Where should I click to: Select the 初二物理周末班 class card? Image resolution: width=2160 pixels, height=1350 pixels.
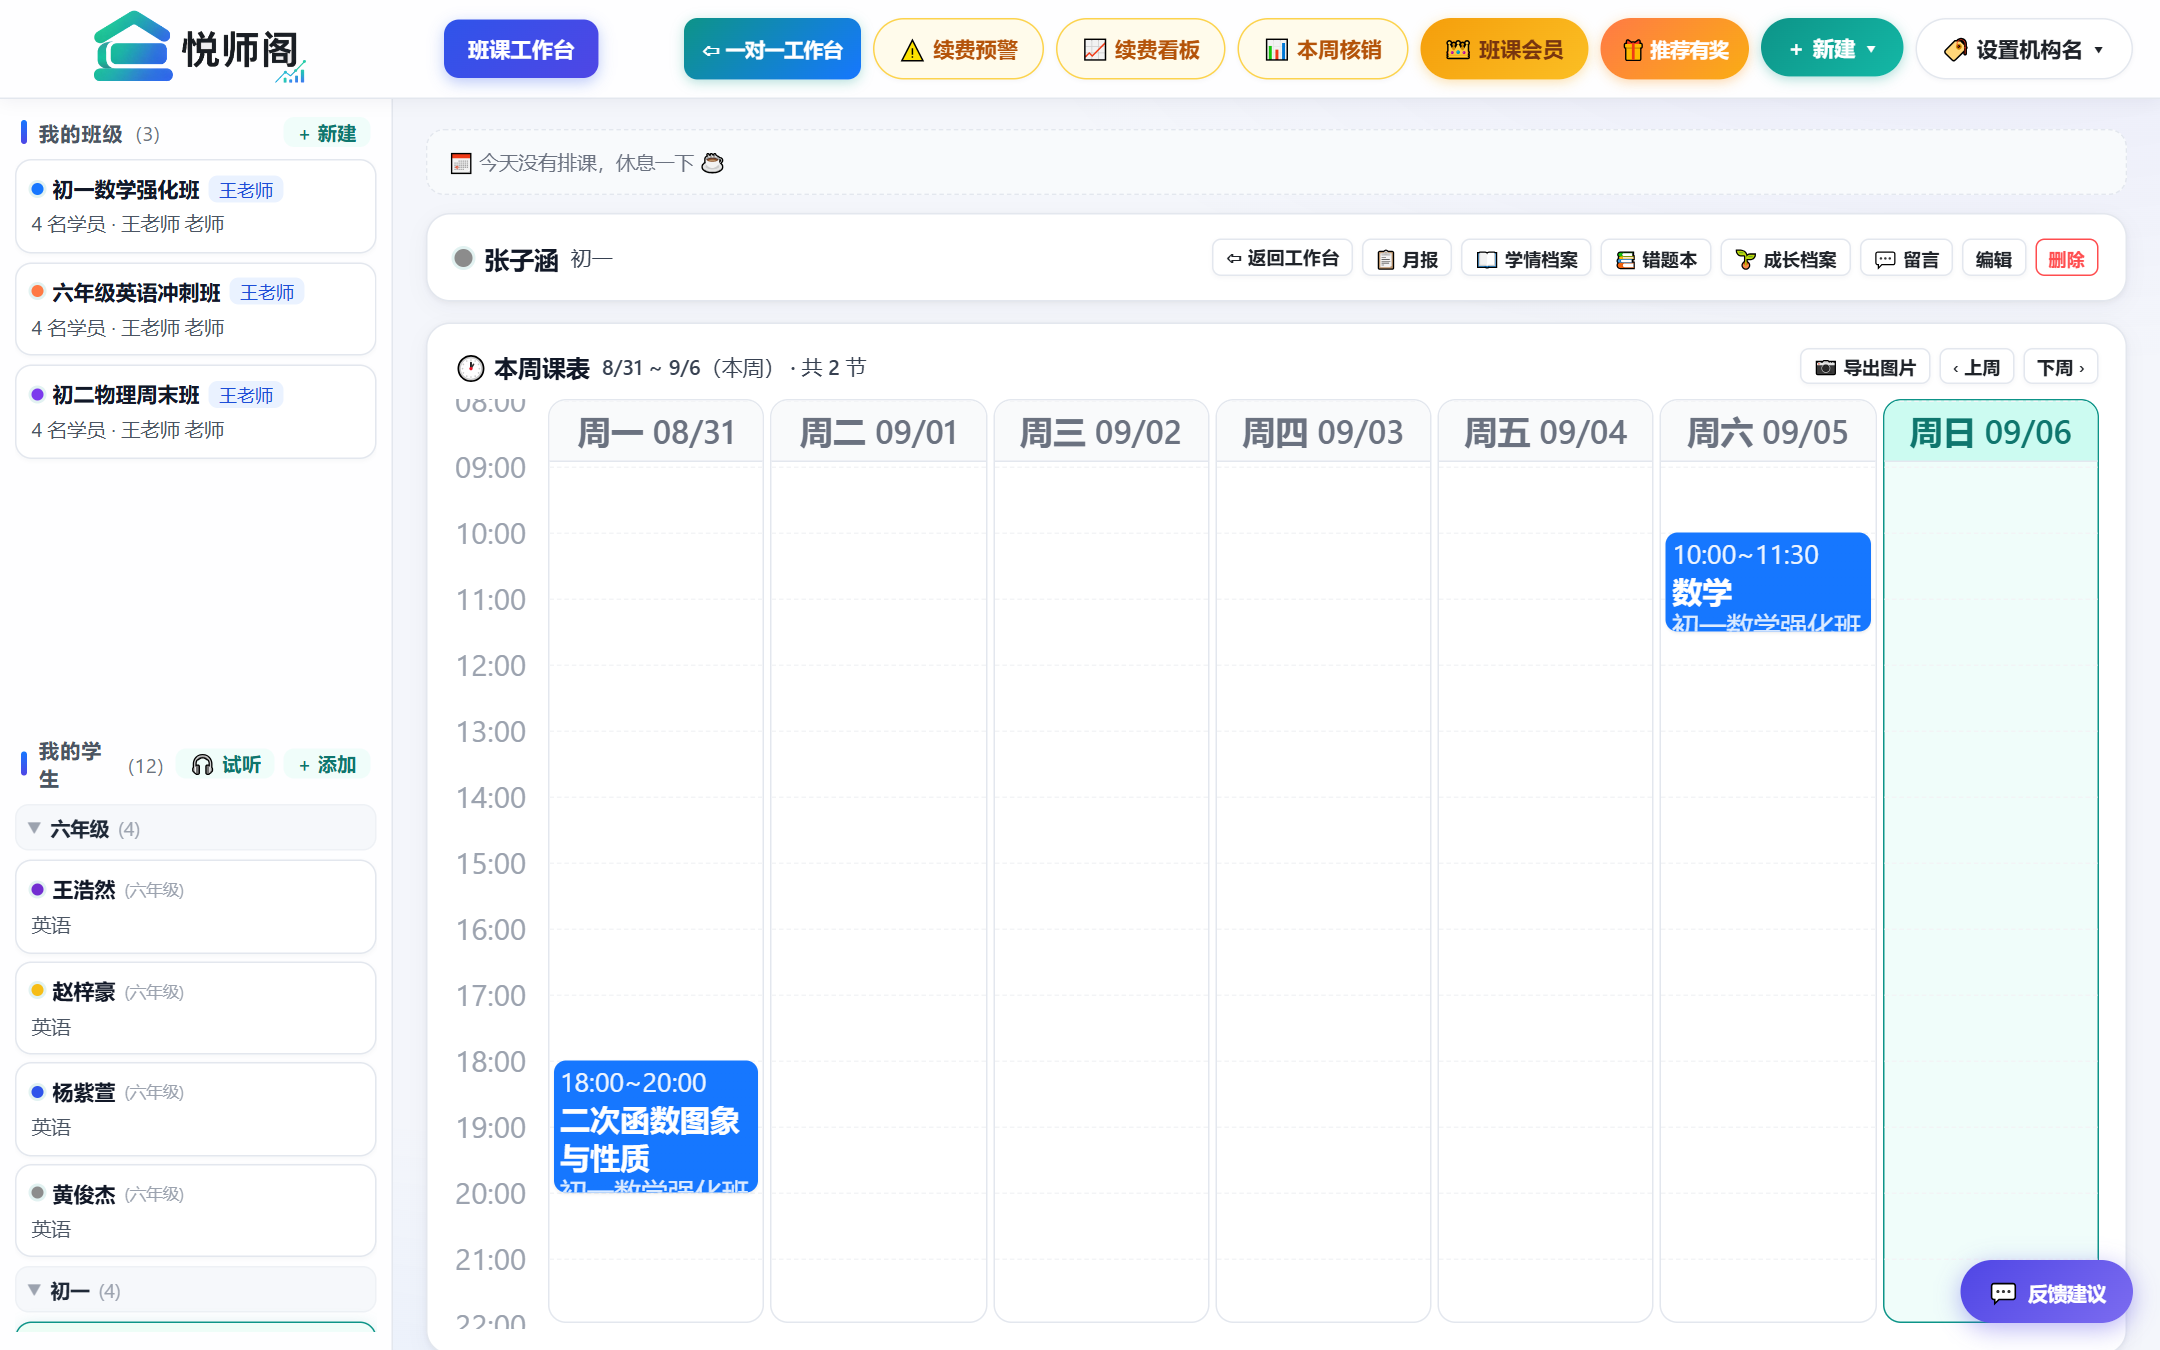tap(196, 412)
